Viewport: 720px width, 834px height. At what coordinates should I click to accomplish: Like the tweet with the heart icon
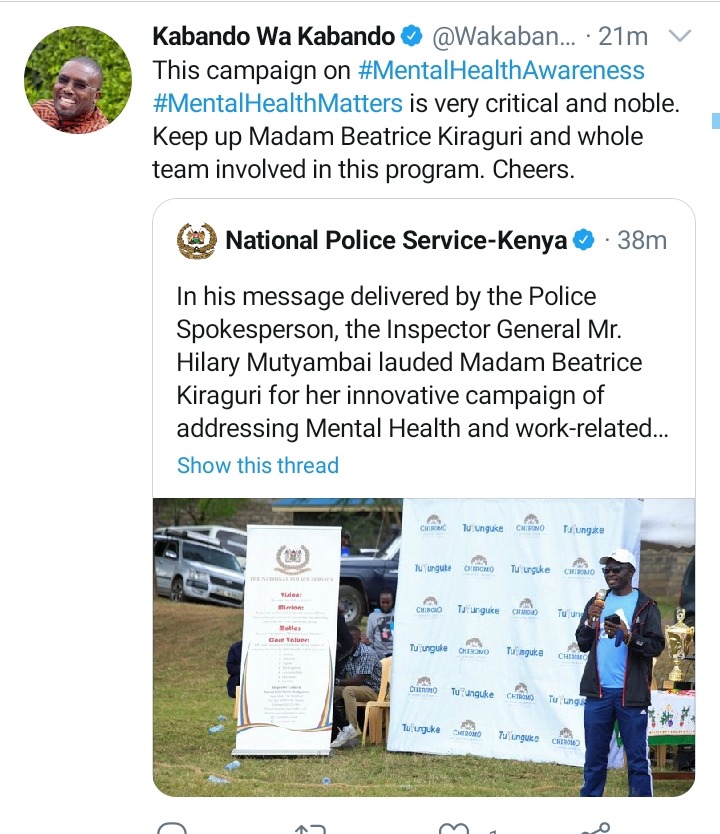(x=454, y=828)
